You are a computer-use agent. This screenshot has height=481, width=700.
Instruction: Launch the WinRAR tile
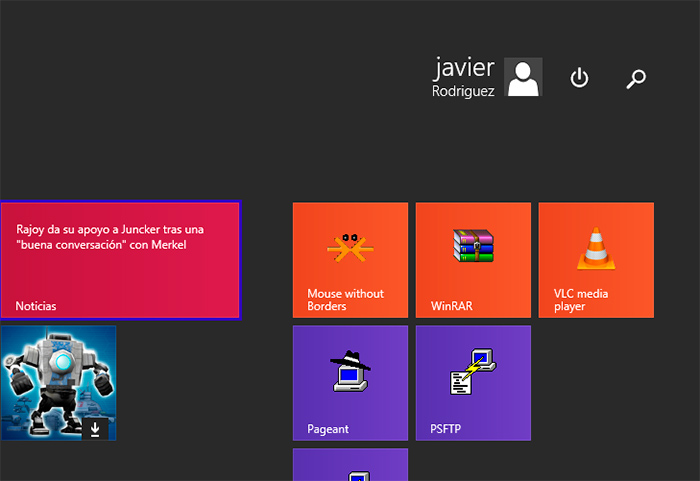point(473,260)
